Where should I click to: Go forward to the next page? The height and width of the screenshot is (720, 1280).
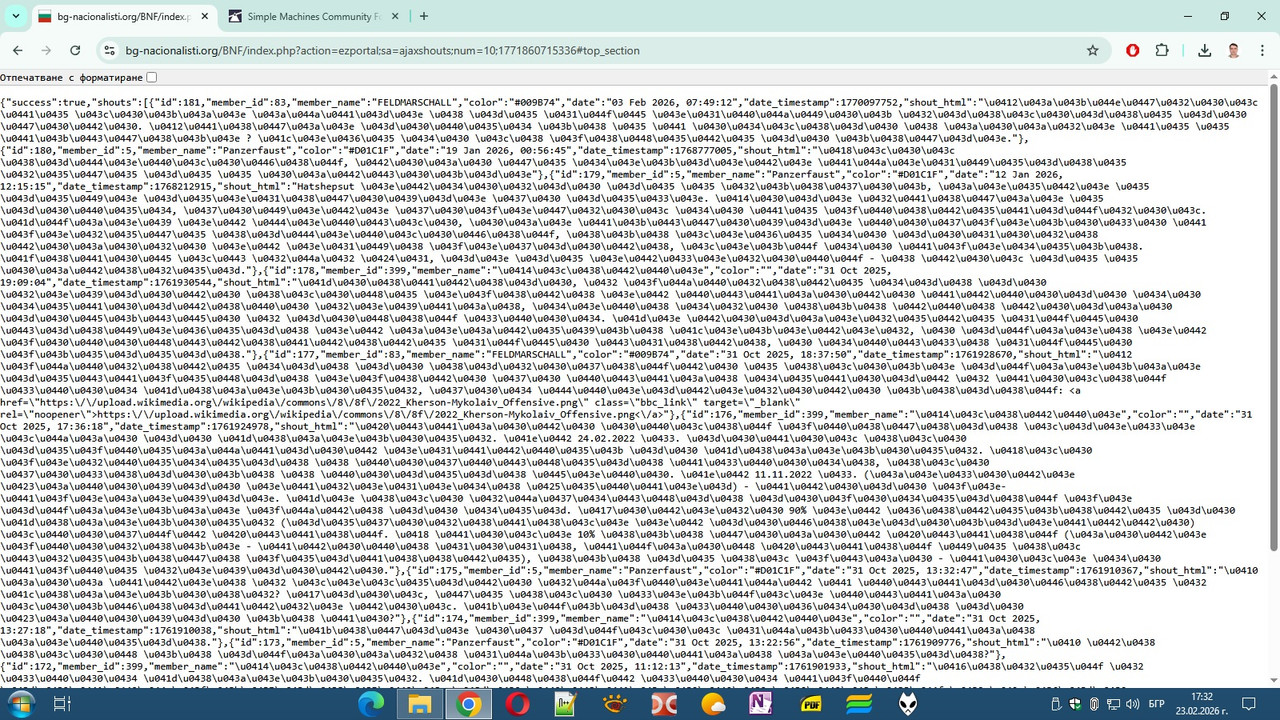coord(46,50)
